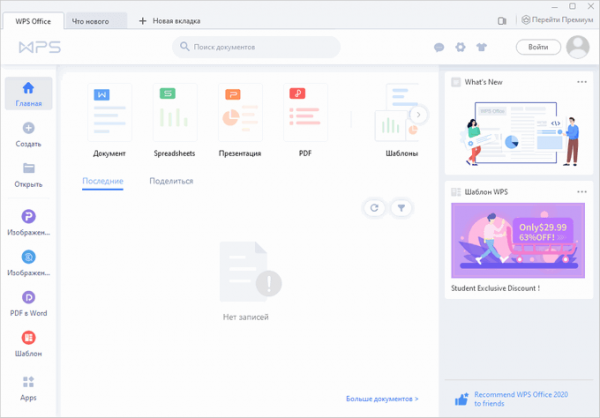
Task: Open Шаблон WPS panel three-dots menu
Action: (x=582, y=192)
